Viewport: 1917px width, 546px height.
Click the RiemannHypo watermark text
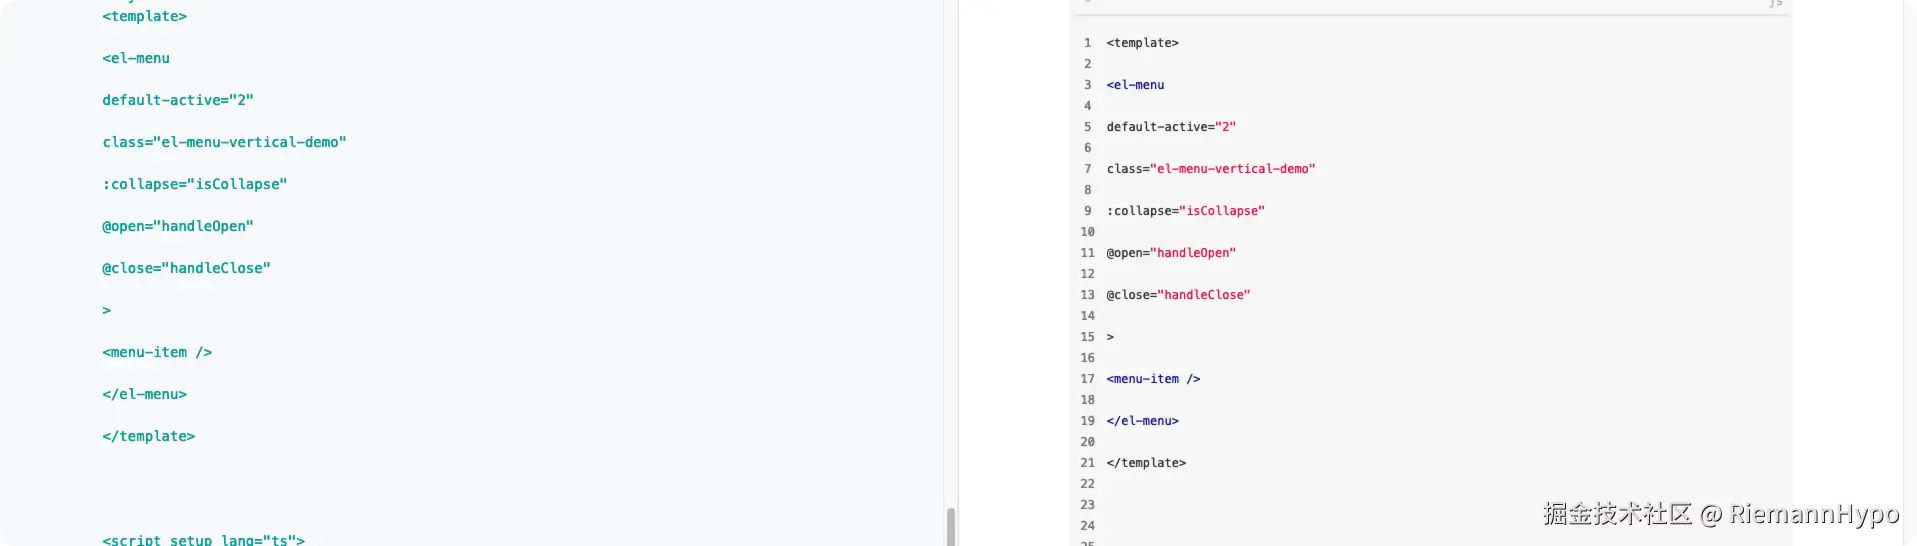click(x=1814, y=514)
